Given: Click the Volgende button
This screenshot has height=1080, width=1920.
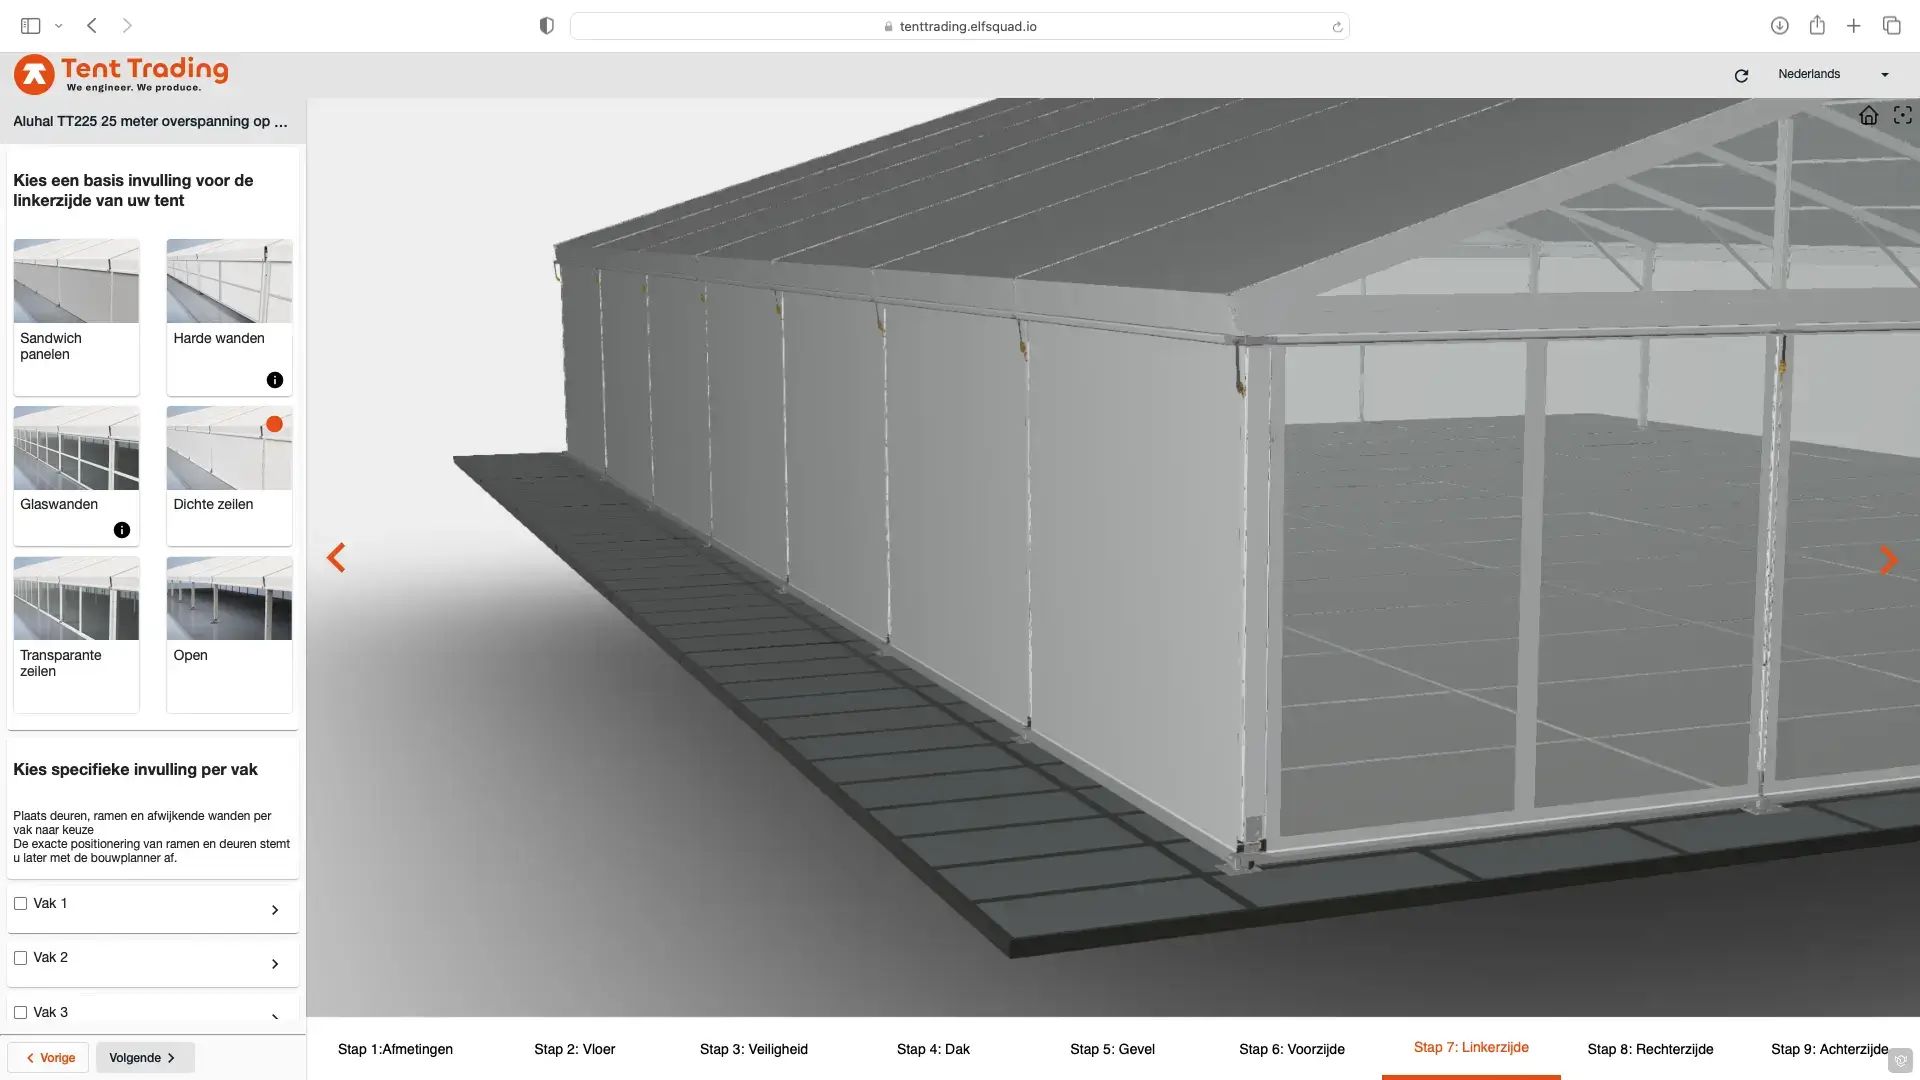Looking at the screenshot, I should click(x=145, y=1058).
